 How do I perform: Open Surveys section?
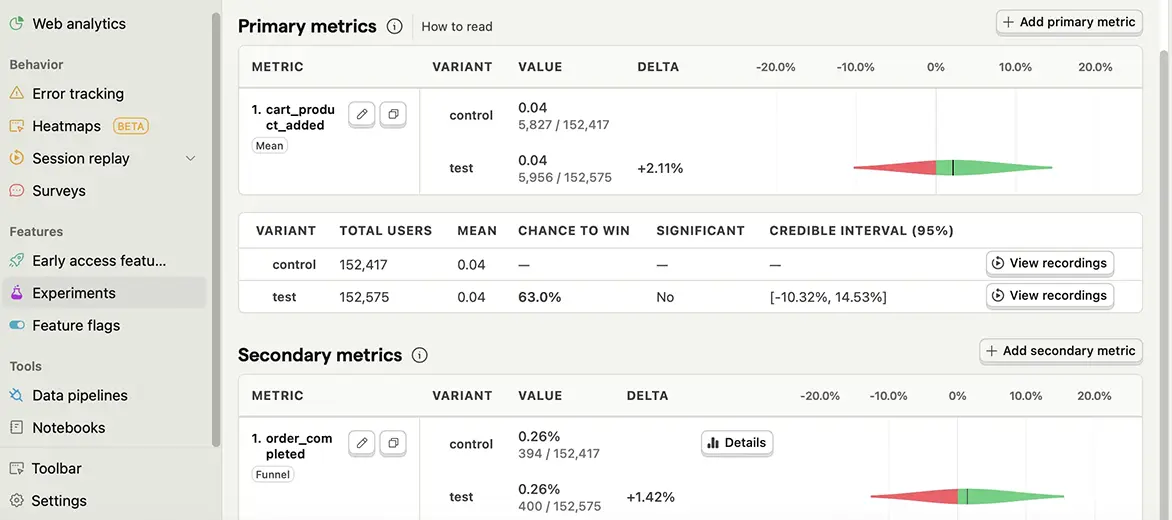point(59,191)
